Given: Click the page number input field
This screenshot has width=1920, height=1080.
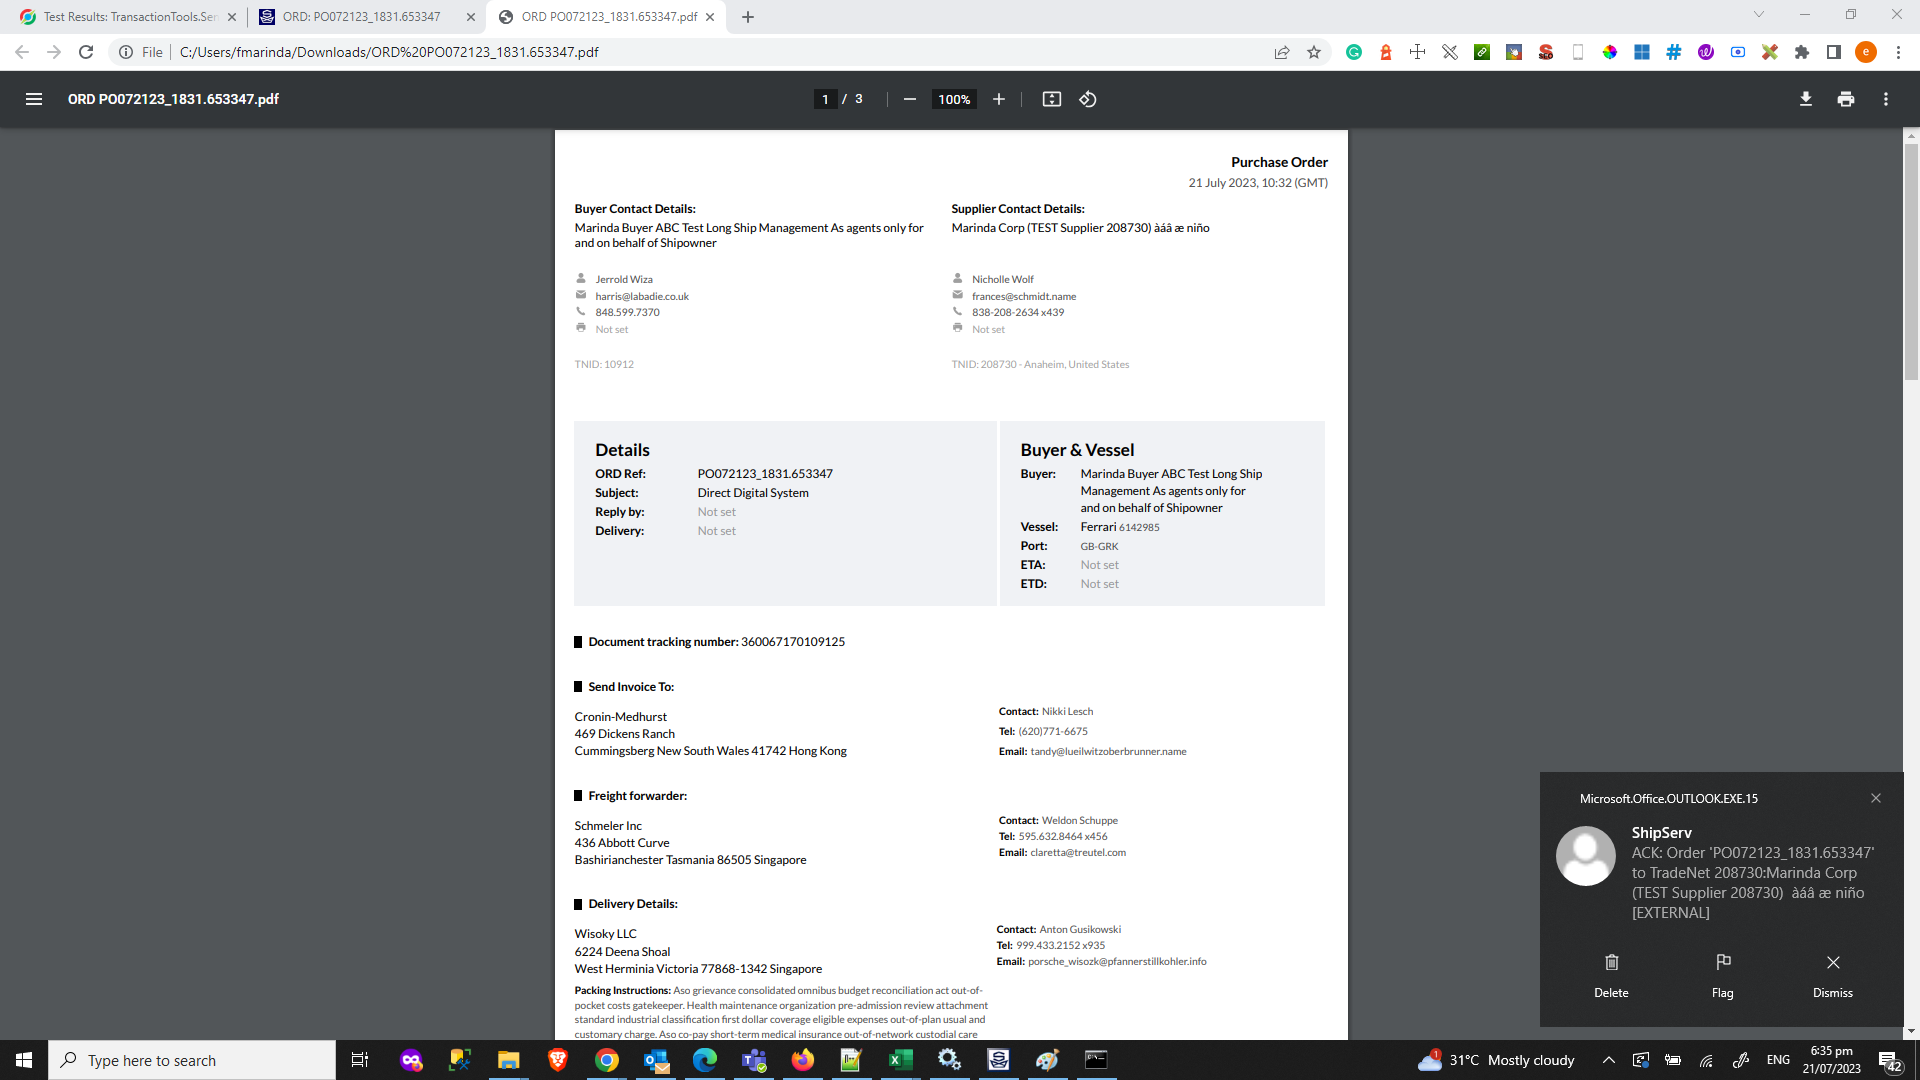Looking at the screenshot, I should pyautogui.click(x=825, y=99).
